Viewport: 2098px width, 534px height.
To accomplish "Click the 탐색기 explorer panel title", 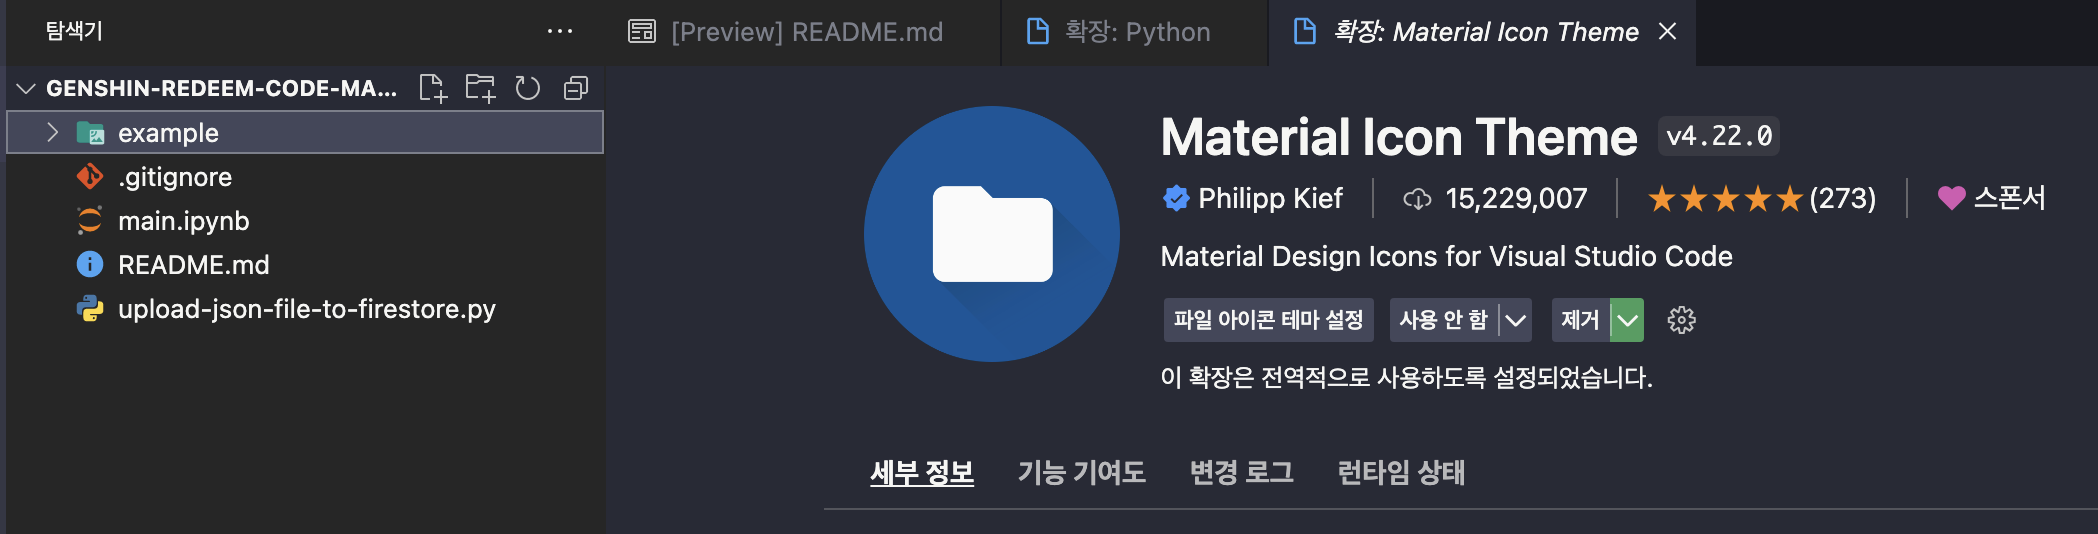I will [74, 31].
